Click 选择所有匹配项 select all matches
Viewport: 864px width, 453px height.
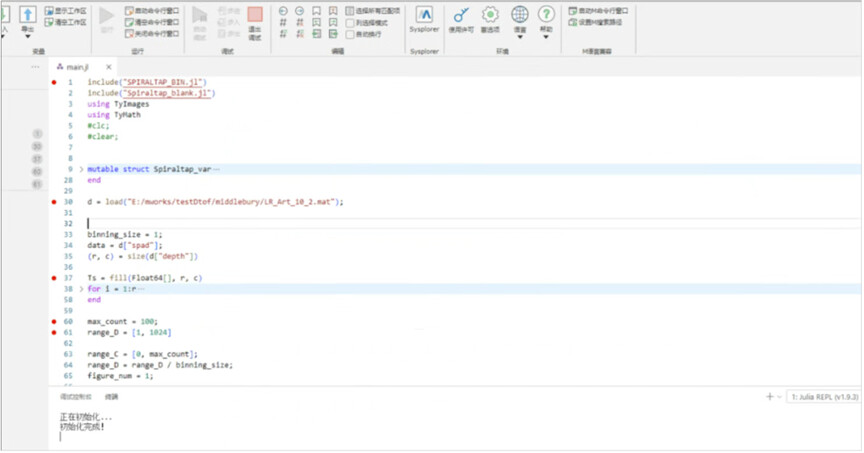coord(373,11)
